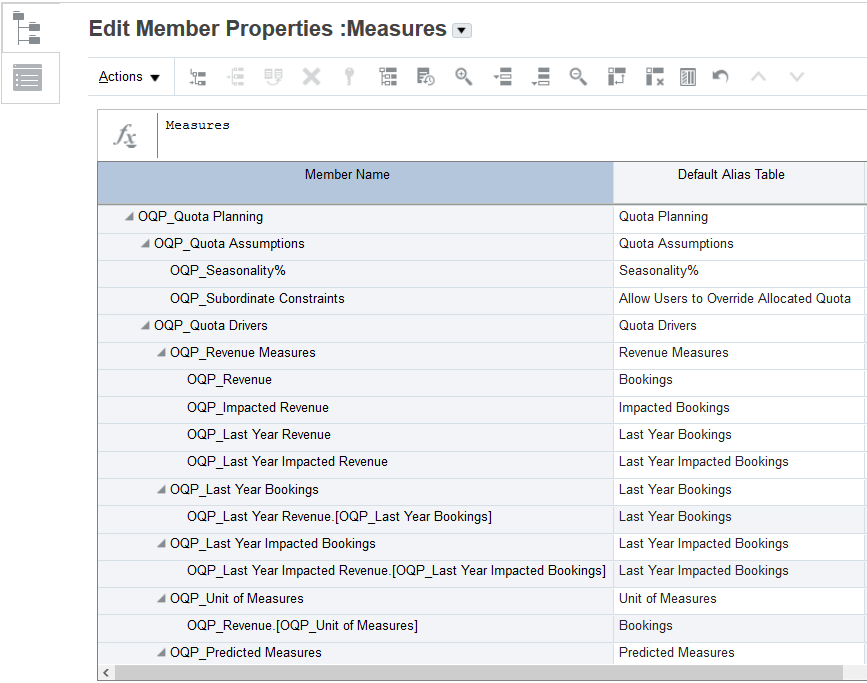Click the Delete member icon
The image size is (867, 683).
click(x=311, y=77)
